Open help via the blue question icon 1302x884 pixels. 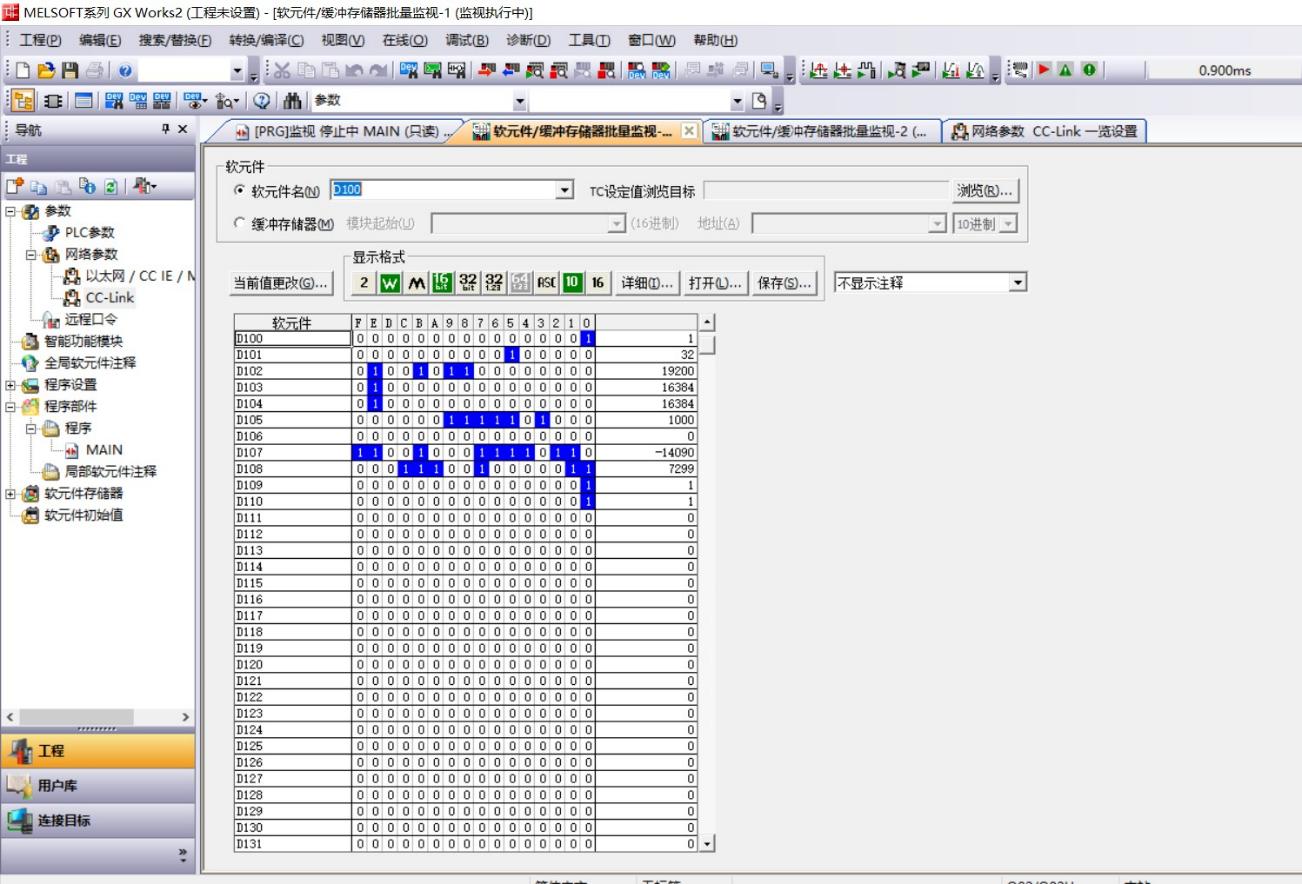pos(125,71)
